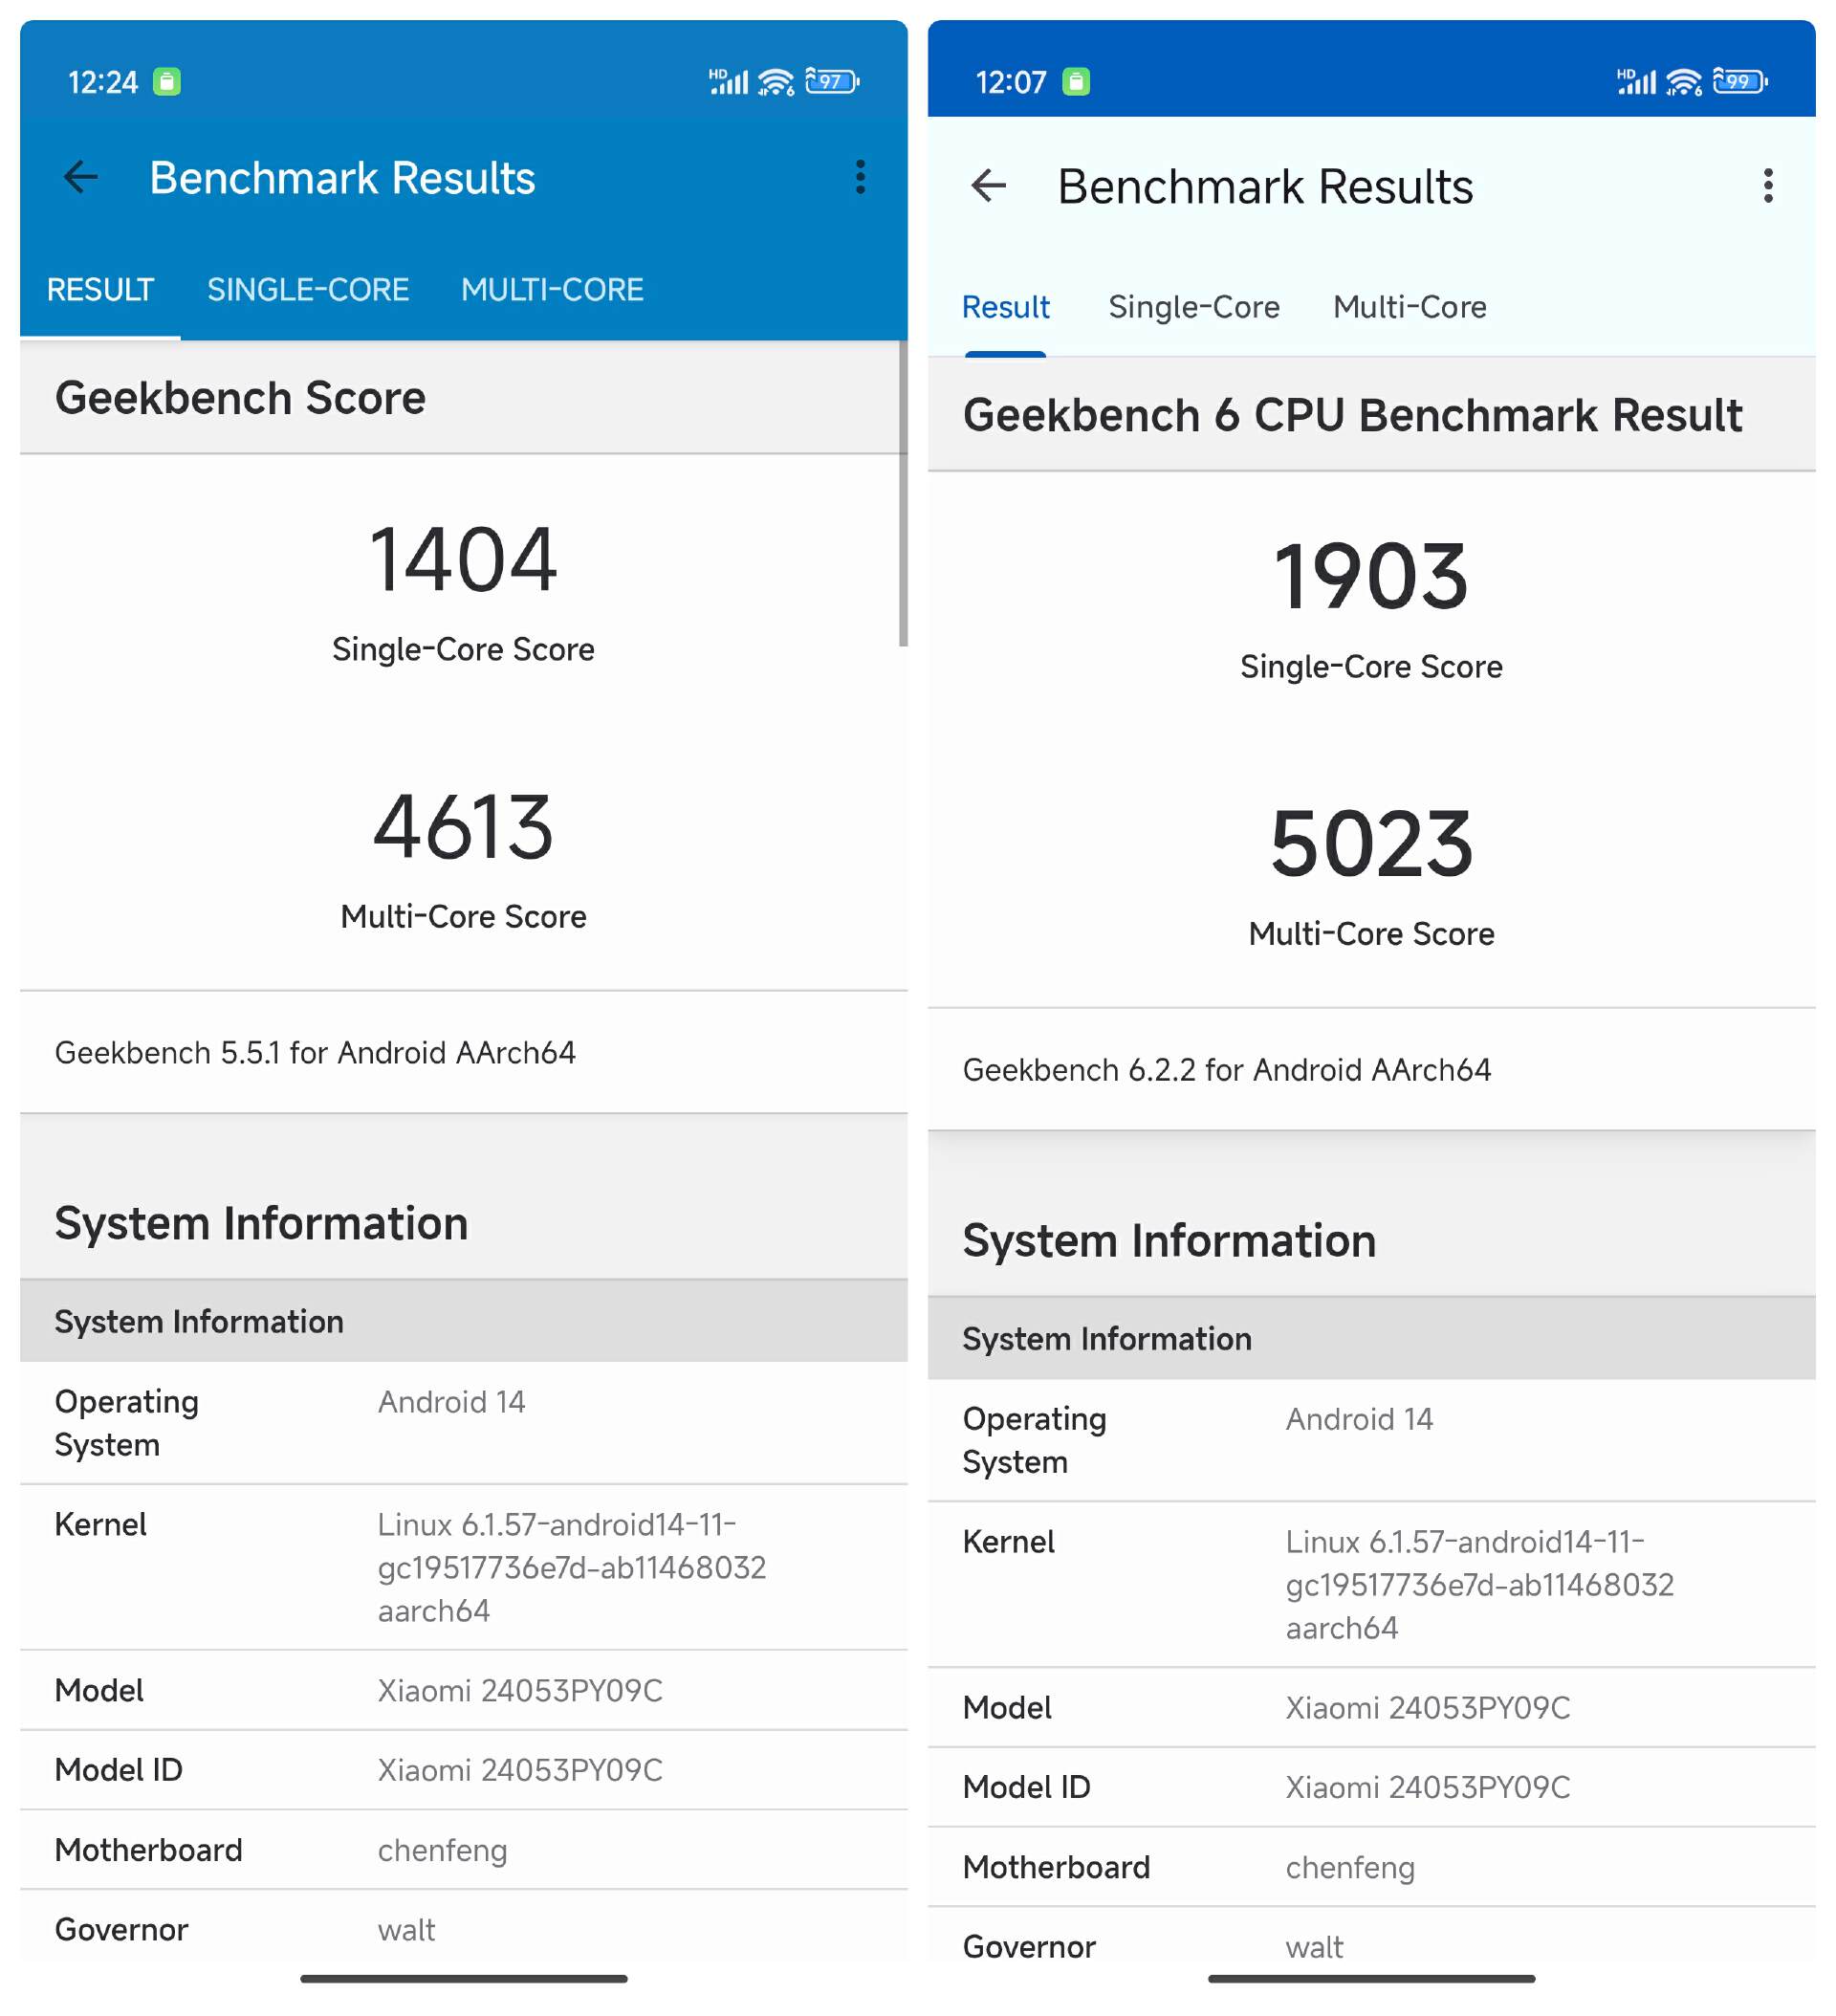Tap the Model row value in Geekbench 6
Viewport: 1836px width, 2016px height.
coord(1428,1707)
